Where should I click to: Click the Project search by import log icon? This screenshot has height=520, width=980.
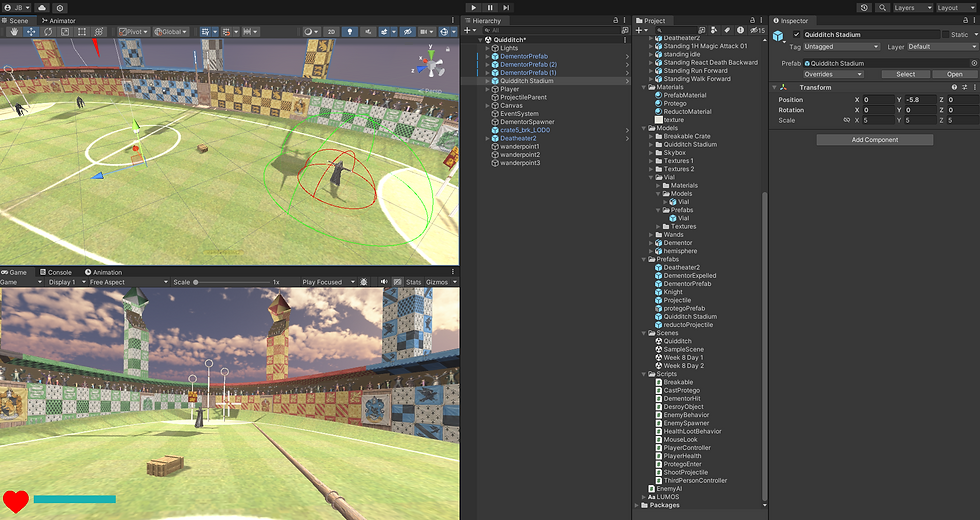741,30
